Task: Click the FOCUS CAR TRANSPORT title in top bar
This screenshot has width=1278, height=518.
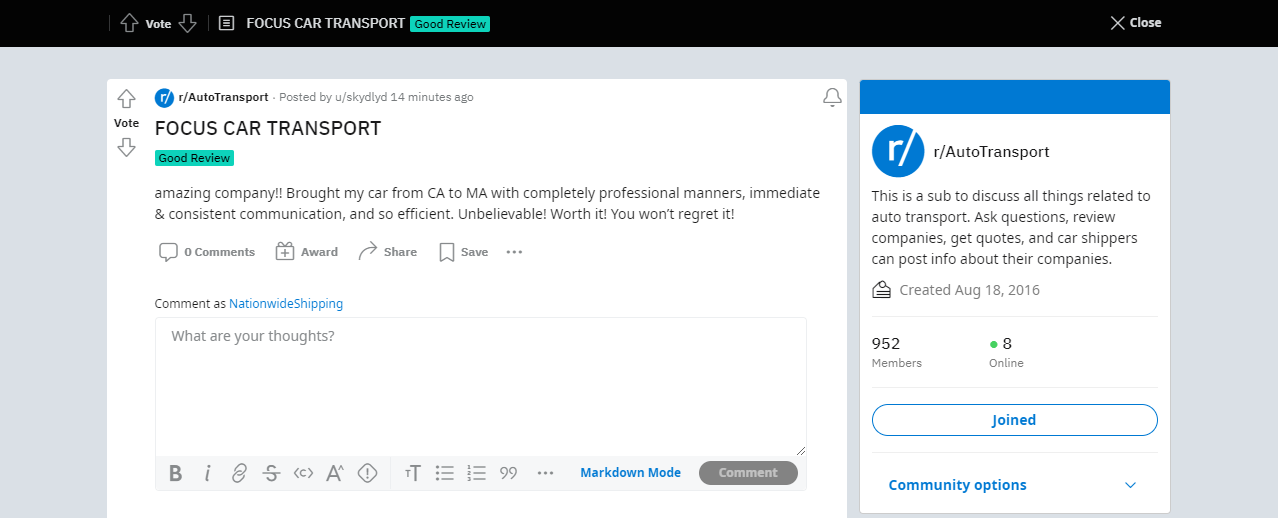Action: coord(326,23)
